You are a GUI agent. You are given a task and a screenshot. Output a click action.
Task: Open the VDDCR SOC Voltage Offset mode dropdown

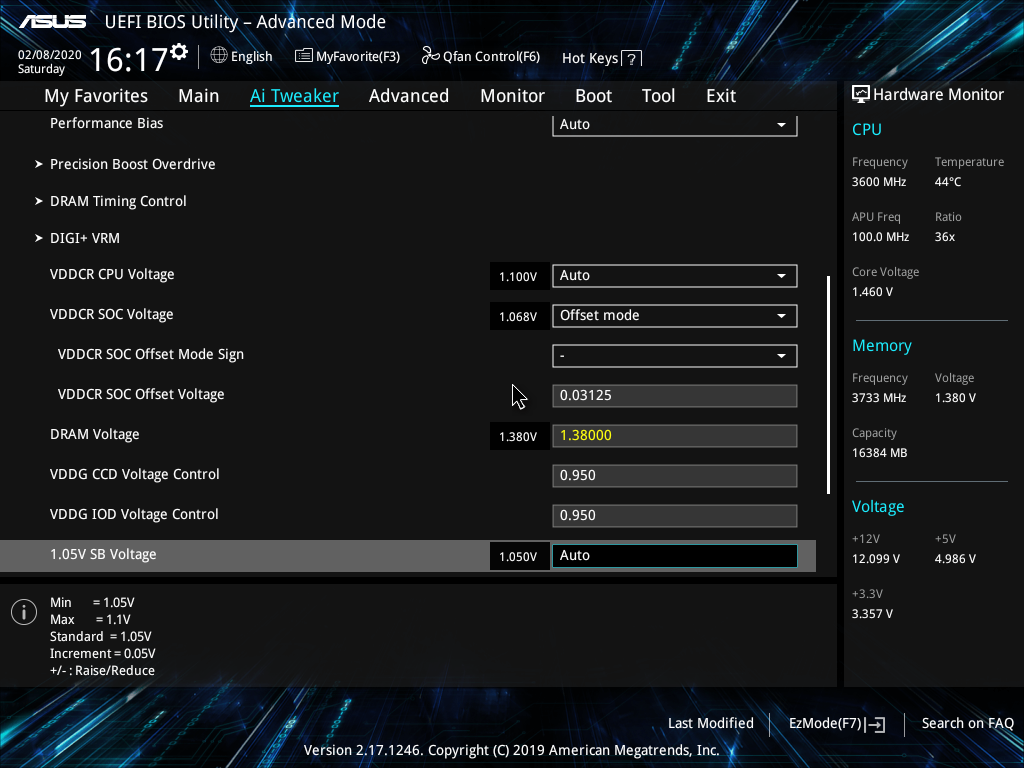[x=675, y=315]
